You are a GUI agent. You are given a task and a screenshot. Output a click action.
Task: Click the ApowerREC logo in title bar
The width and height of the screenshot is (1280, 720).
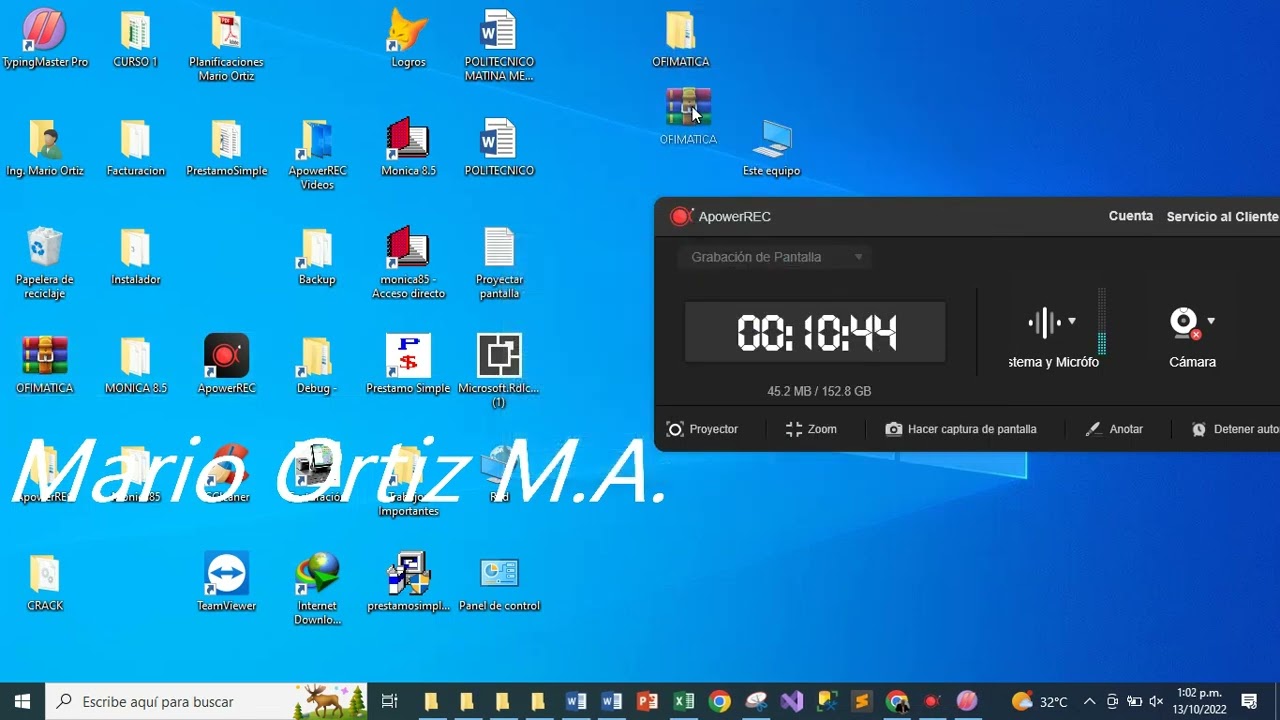[x=681, y=216]
